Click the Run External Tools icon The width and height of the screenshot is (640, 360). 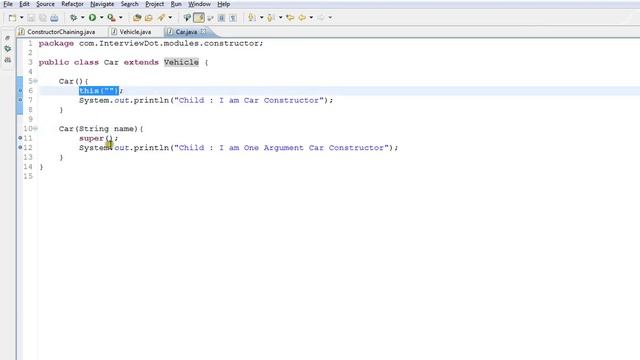(x=111, y=18)
